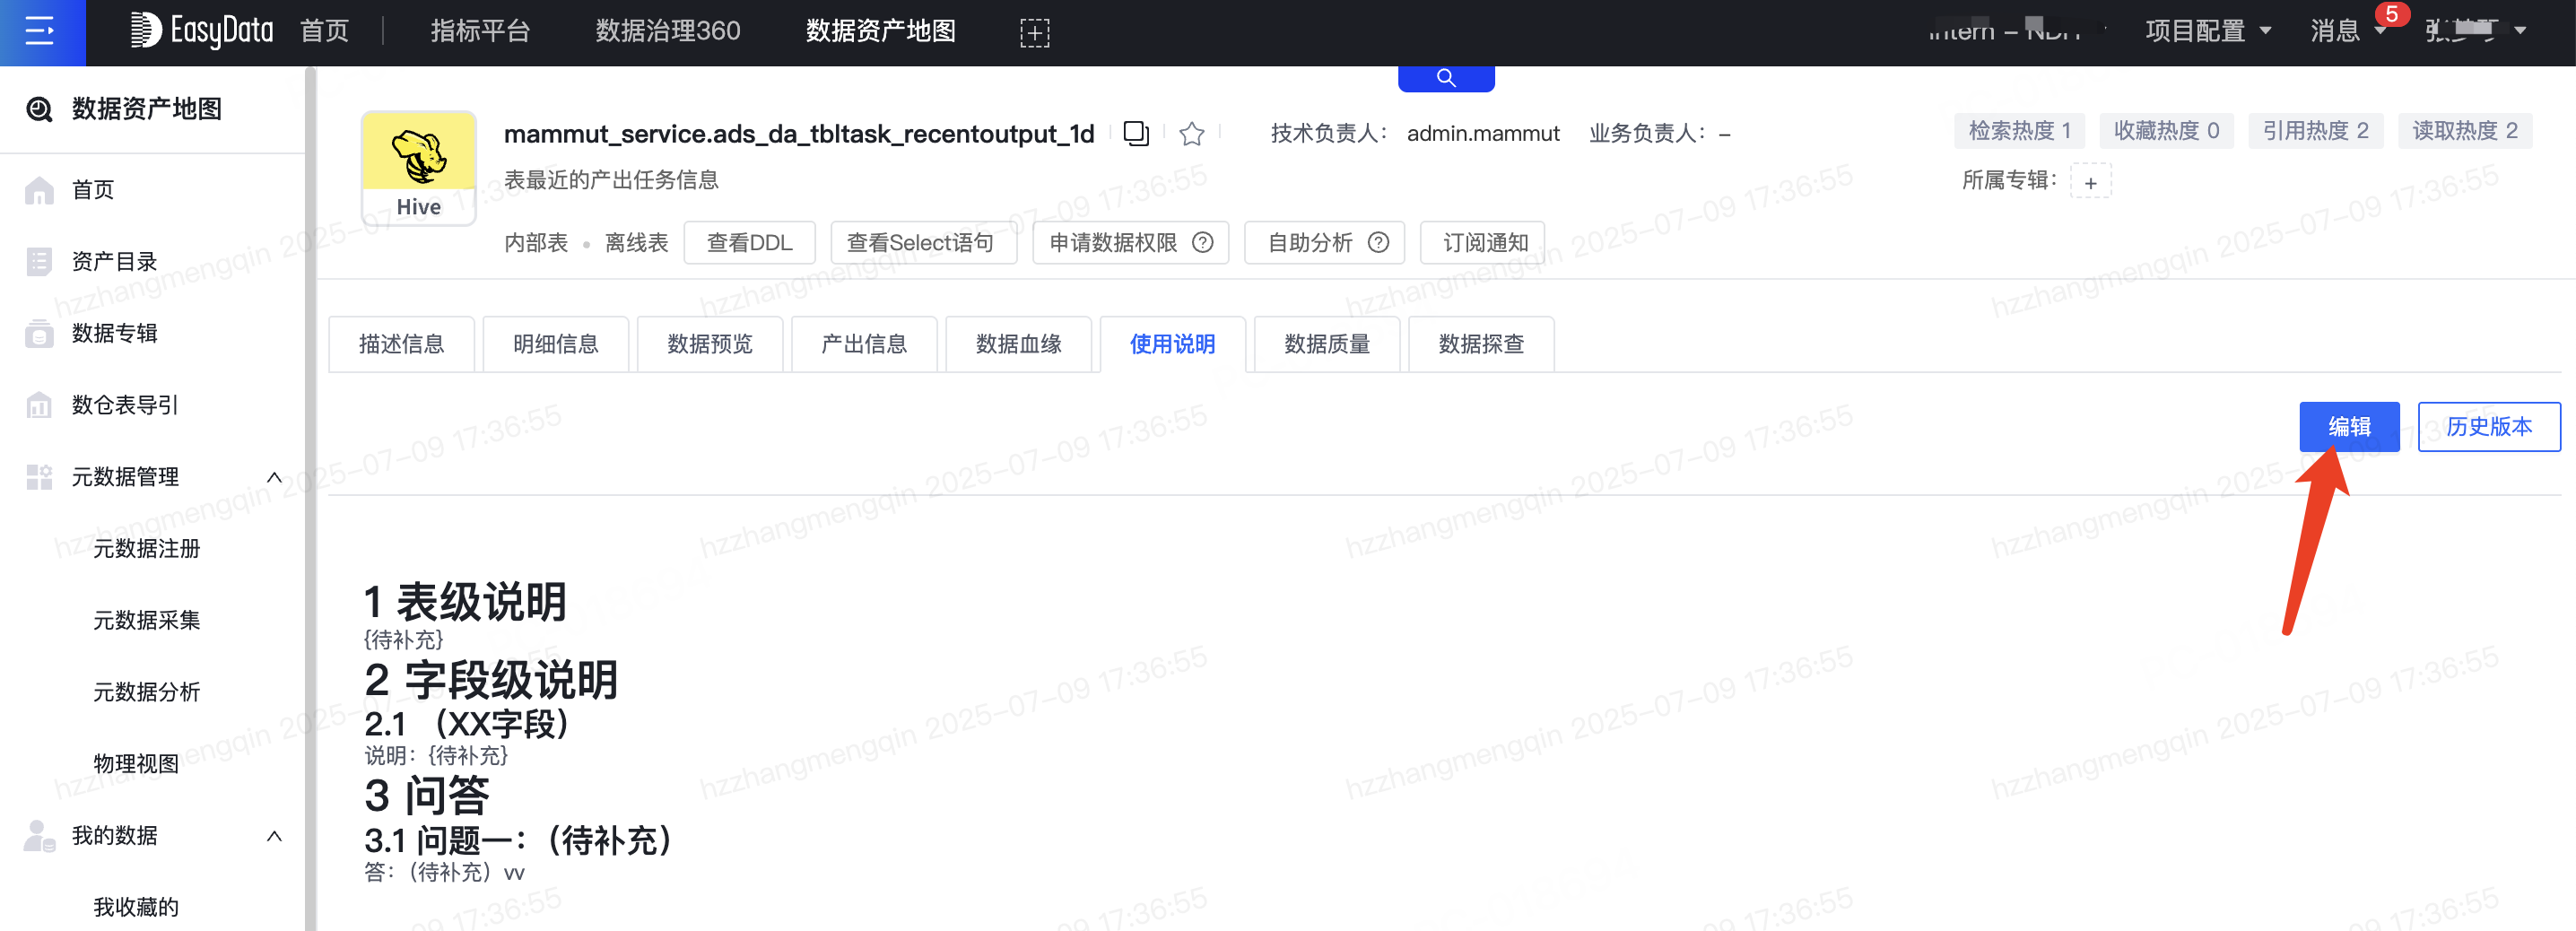Click the blue 编辑 button
The width and height of the screenshot is (2576, 931).
tap(2349, 427)
